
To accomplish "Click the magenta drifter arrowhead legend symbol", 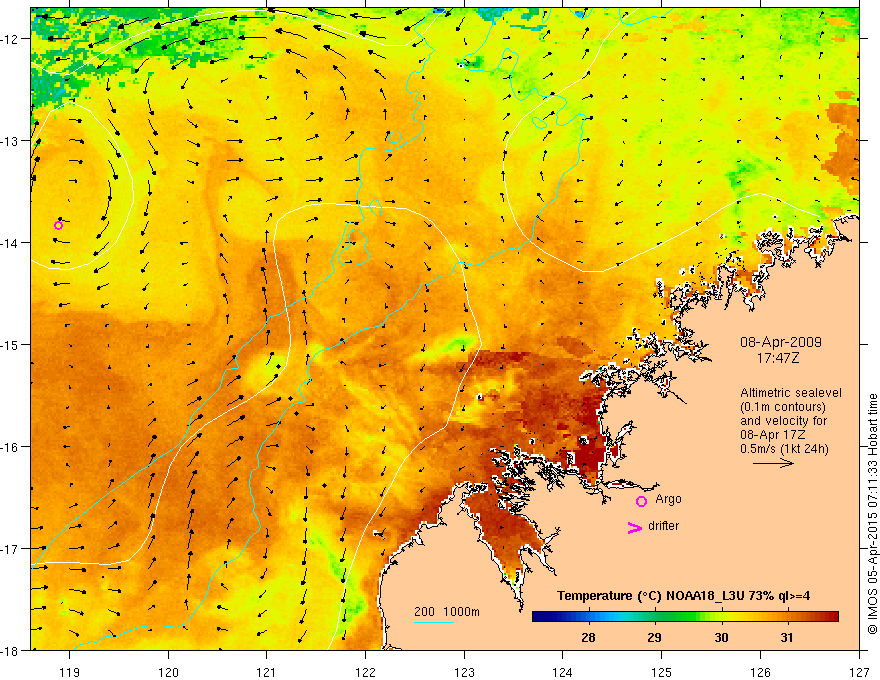I will [634, 528].
